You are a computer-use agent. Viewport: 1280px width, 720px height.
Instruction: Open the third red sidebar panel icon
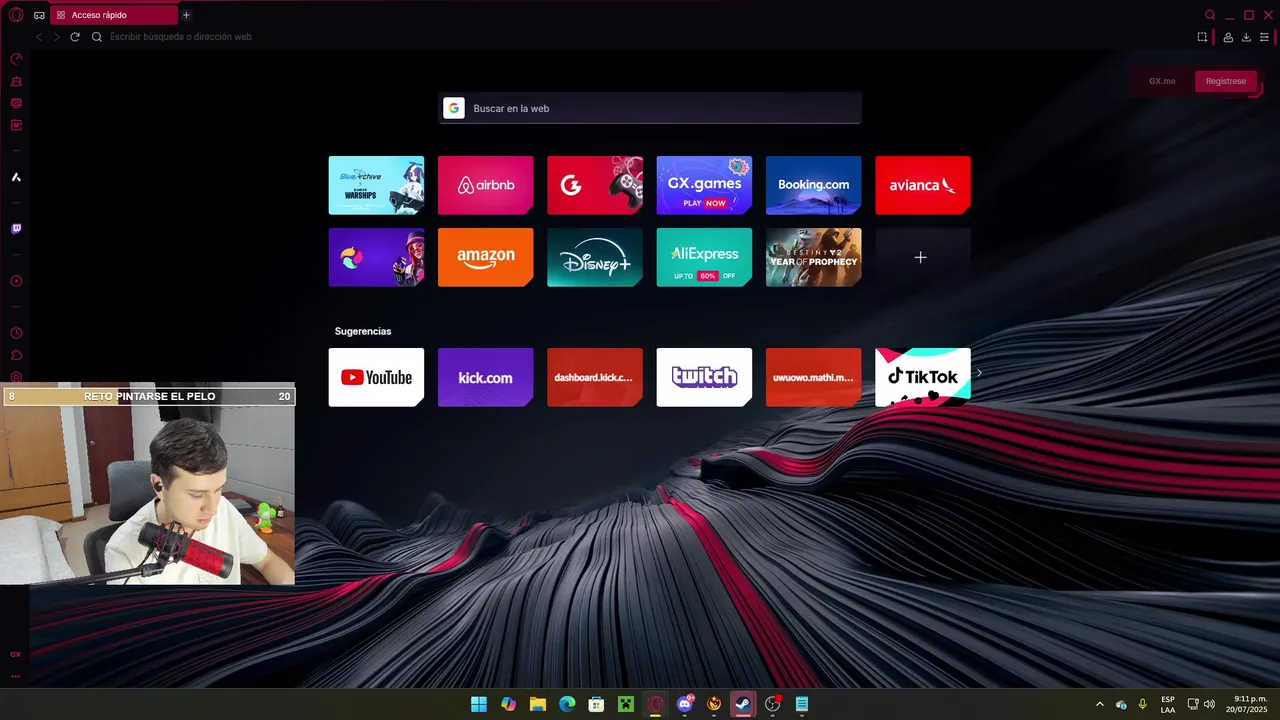pyautogui.click(x=16, y=103)
